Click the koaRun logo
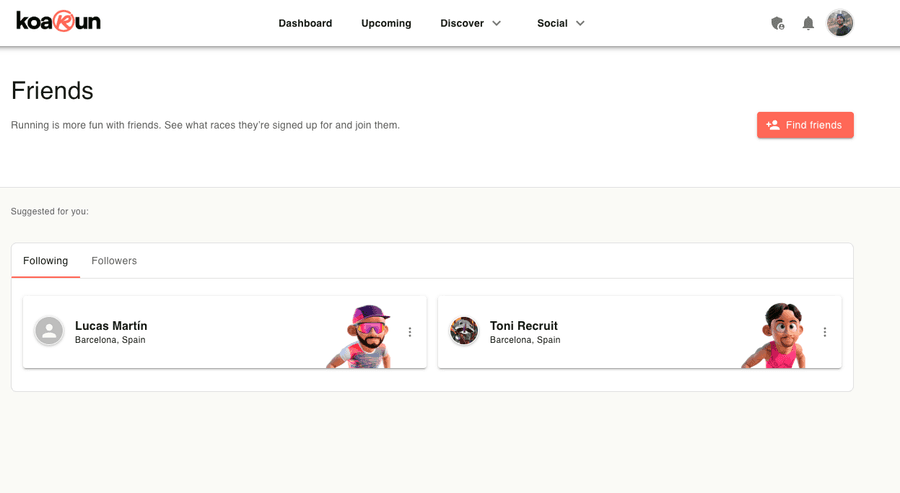900x493 pixels. tap(58, 21)
